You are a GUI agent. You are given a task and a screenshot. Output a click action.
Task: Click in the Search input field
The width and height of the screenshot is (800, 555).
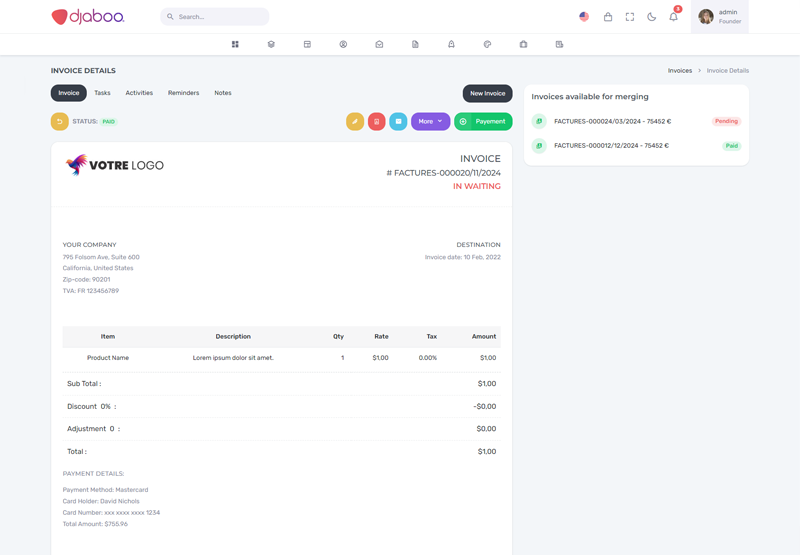point(220,17)
